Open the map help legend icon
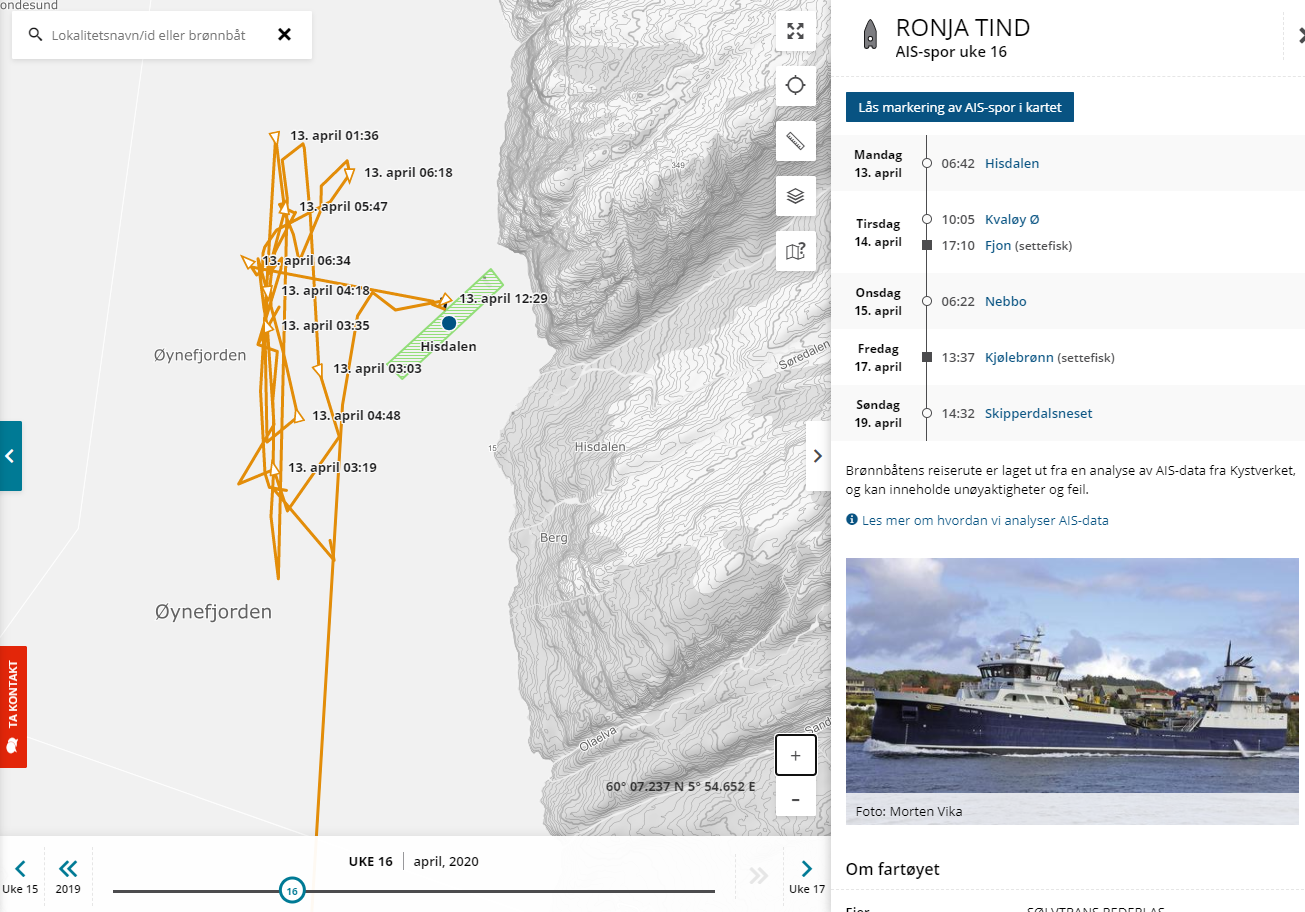Image resolution: width=1305 pixels, height=912 pixels. (x=796, y=251)
